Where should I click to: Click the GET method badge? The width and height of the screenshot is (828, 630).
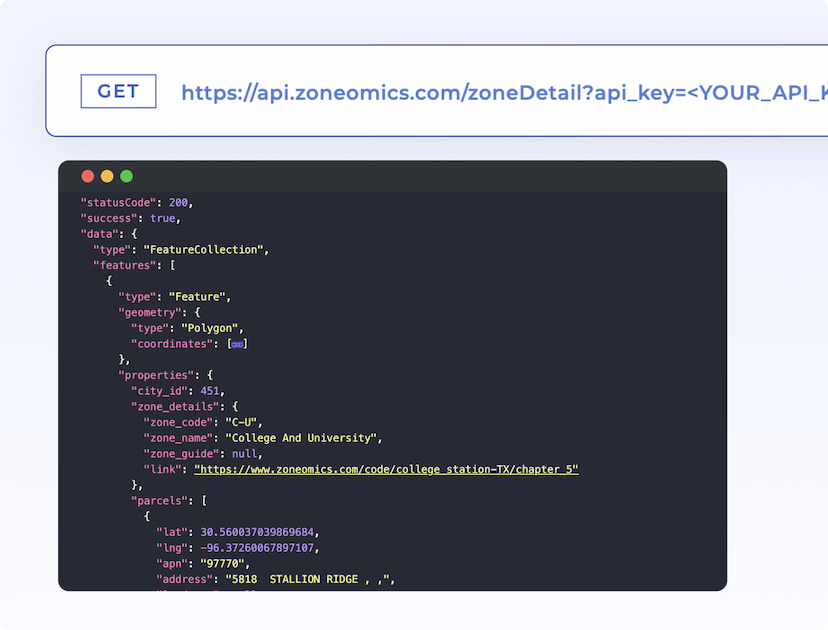point(118,91)
